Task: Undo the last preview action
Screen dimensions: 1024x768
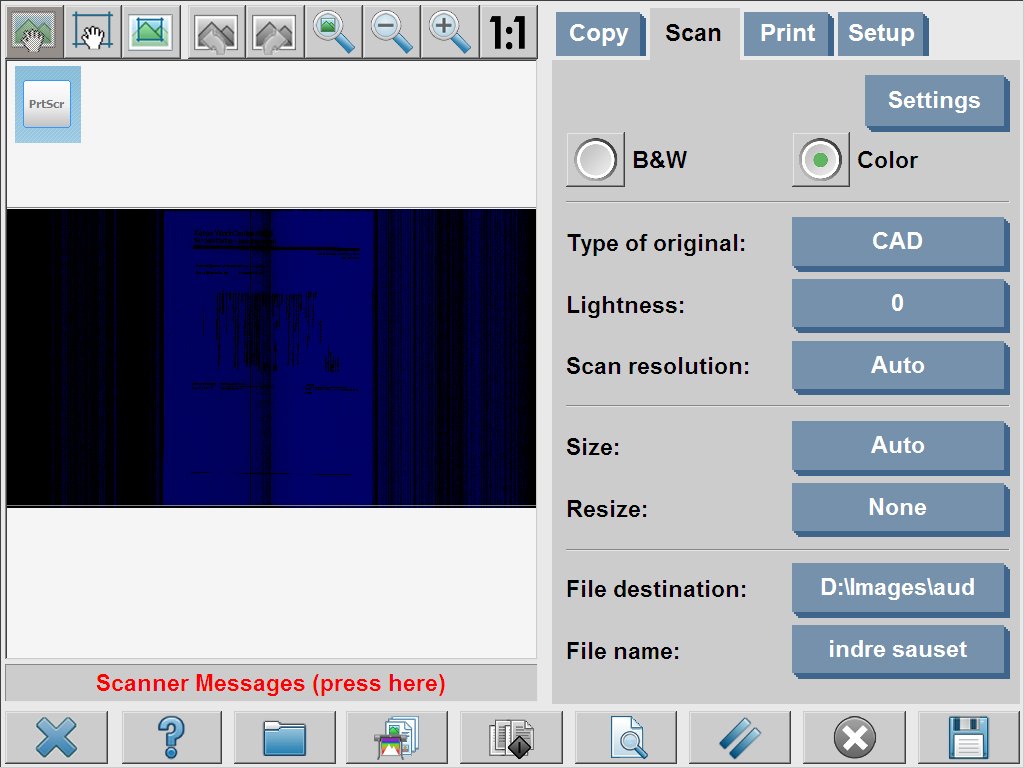Action: click(x=216, y=32)
